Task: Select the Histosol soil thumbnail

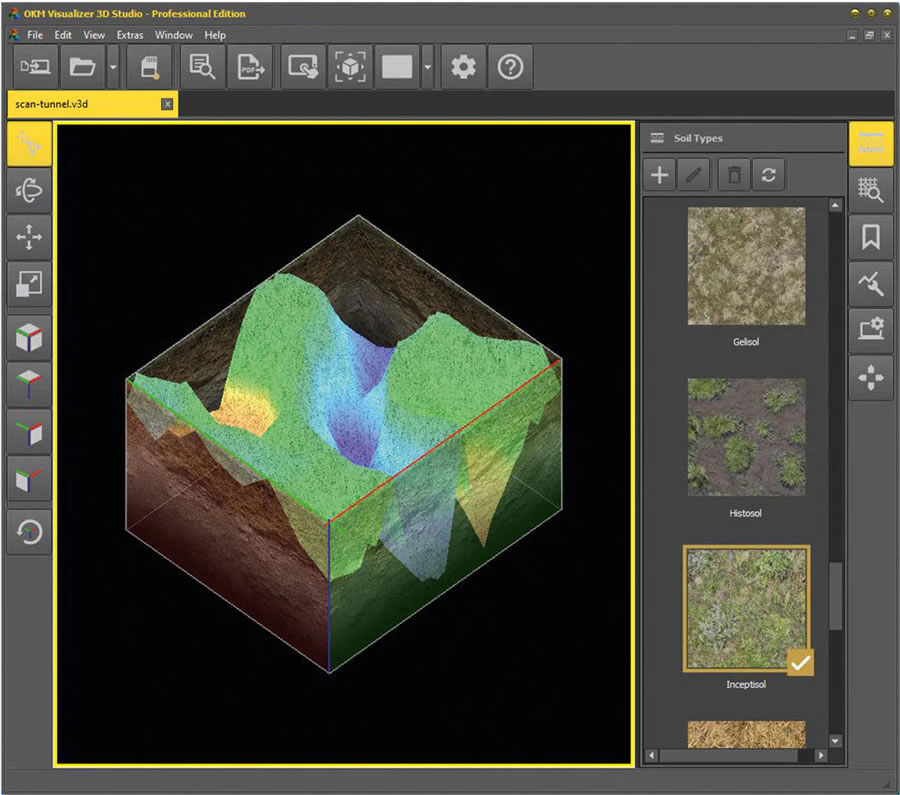Action: (746, 437)
